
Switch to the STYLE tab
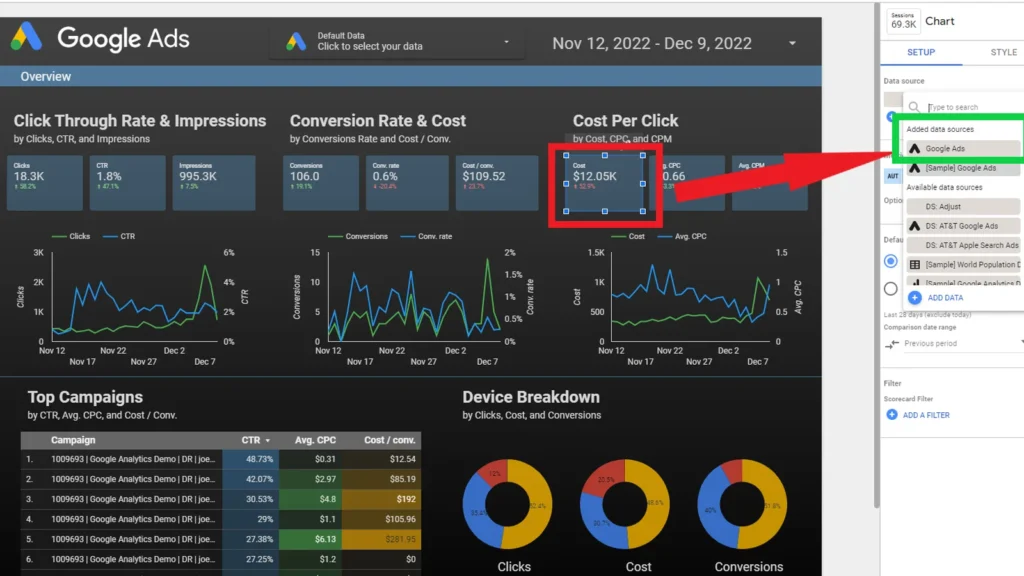coord(1003,52)
